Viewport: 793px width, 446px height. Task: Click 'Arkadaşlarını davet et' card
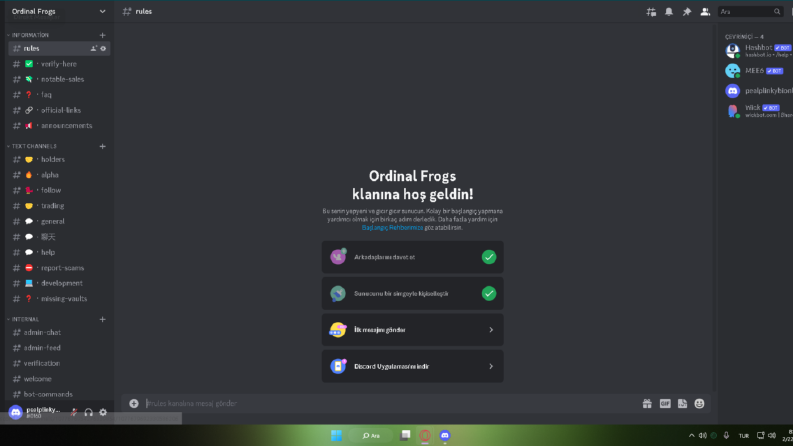413,257
